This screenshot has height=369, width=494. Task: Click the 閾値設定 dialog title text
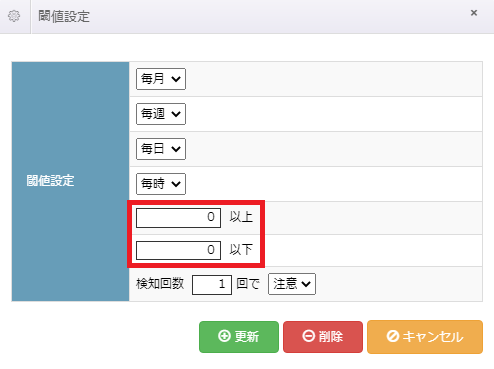point(64,16)
